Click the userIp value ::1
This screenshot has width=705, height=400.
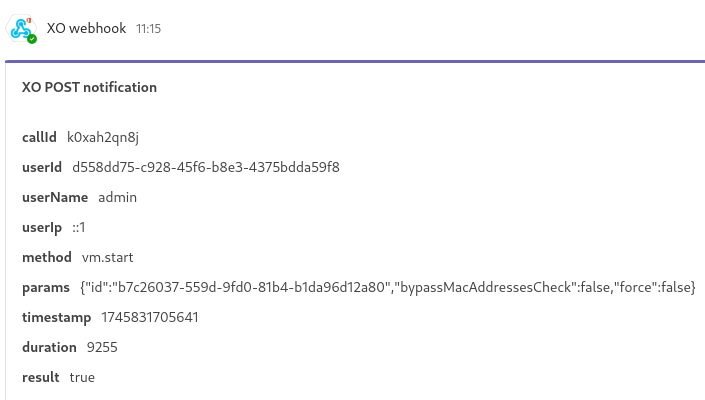(x=79, y=227)
